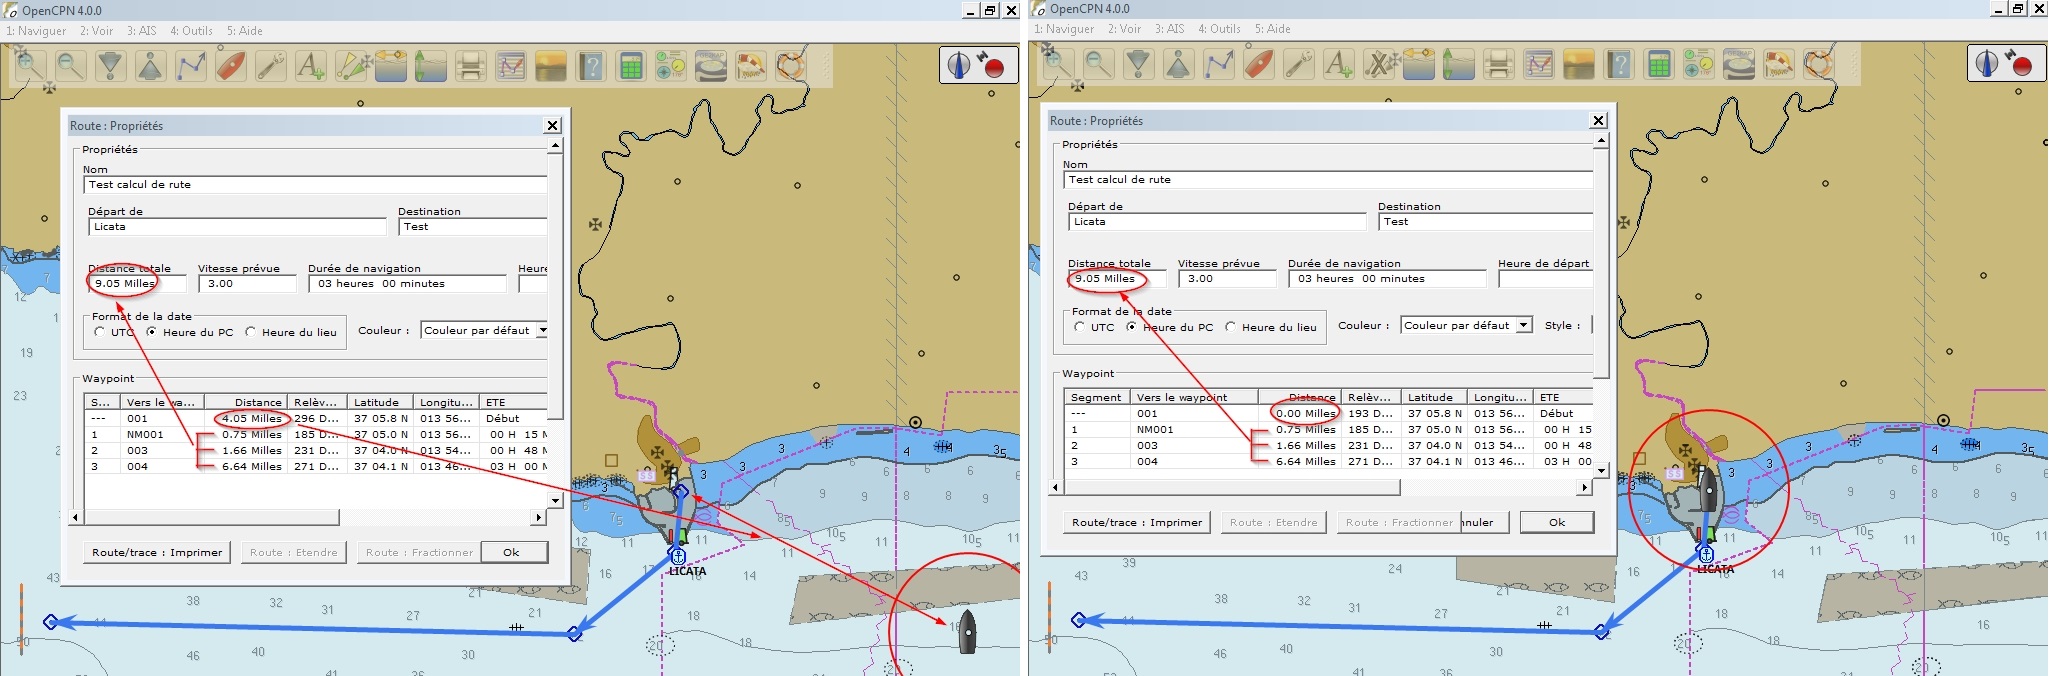Click '4.05 Milles' distance cell in left dialog

point(251,419)
